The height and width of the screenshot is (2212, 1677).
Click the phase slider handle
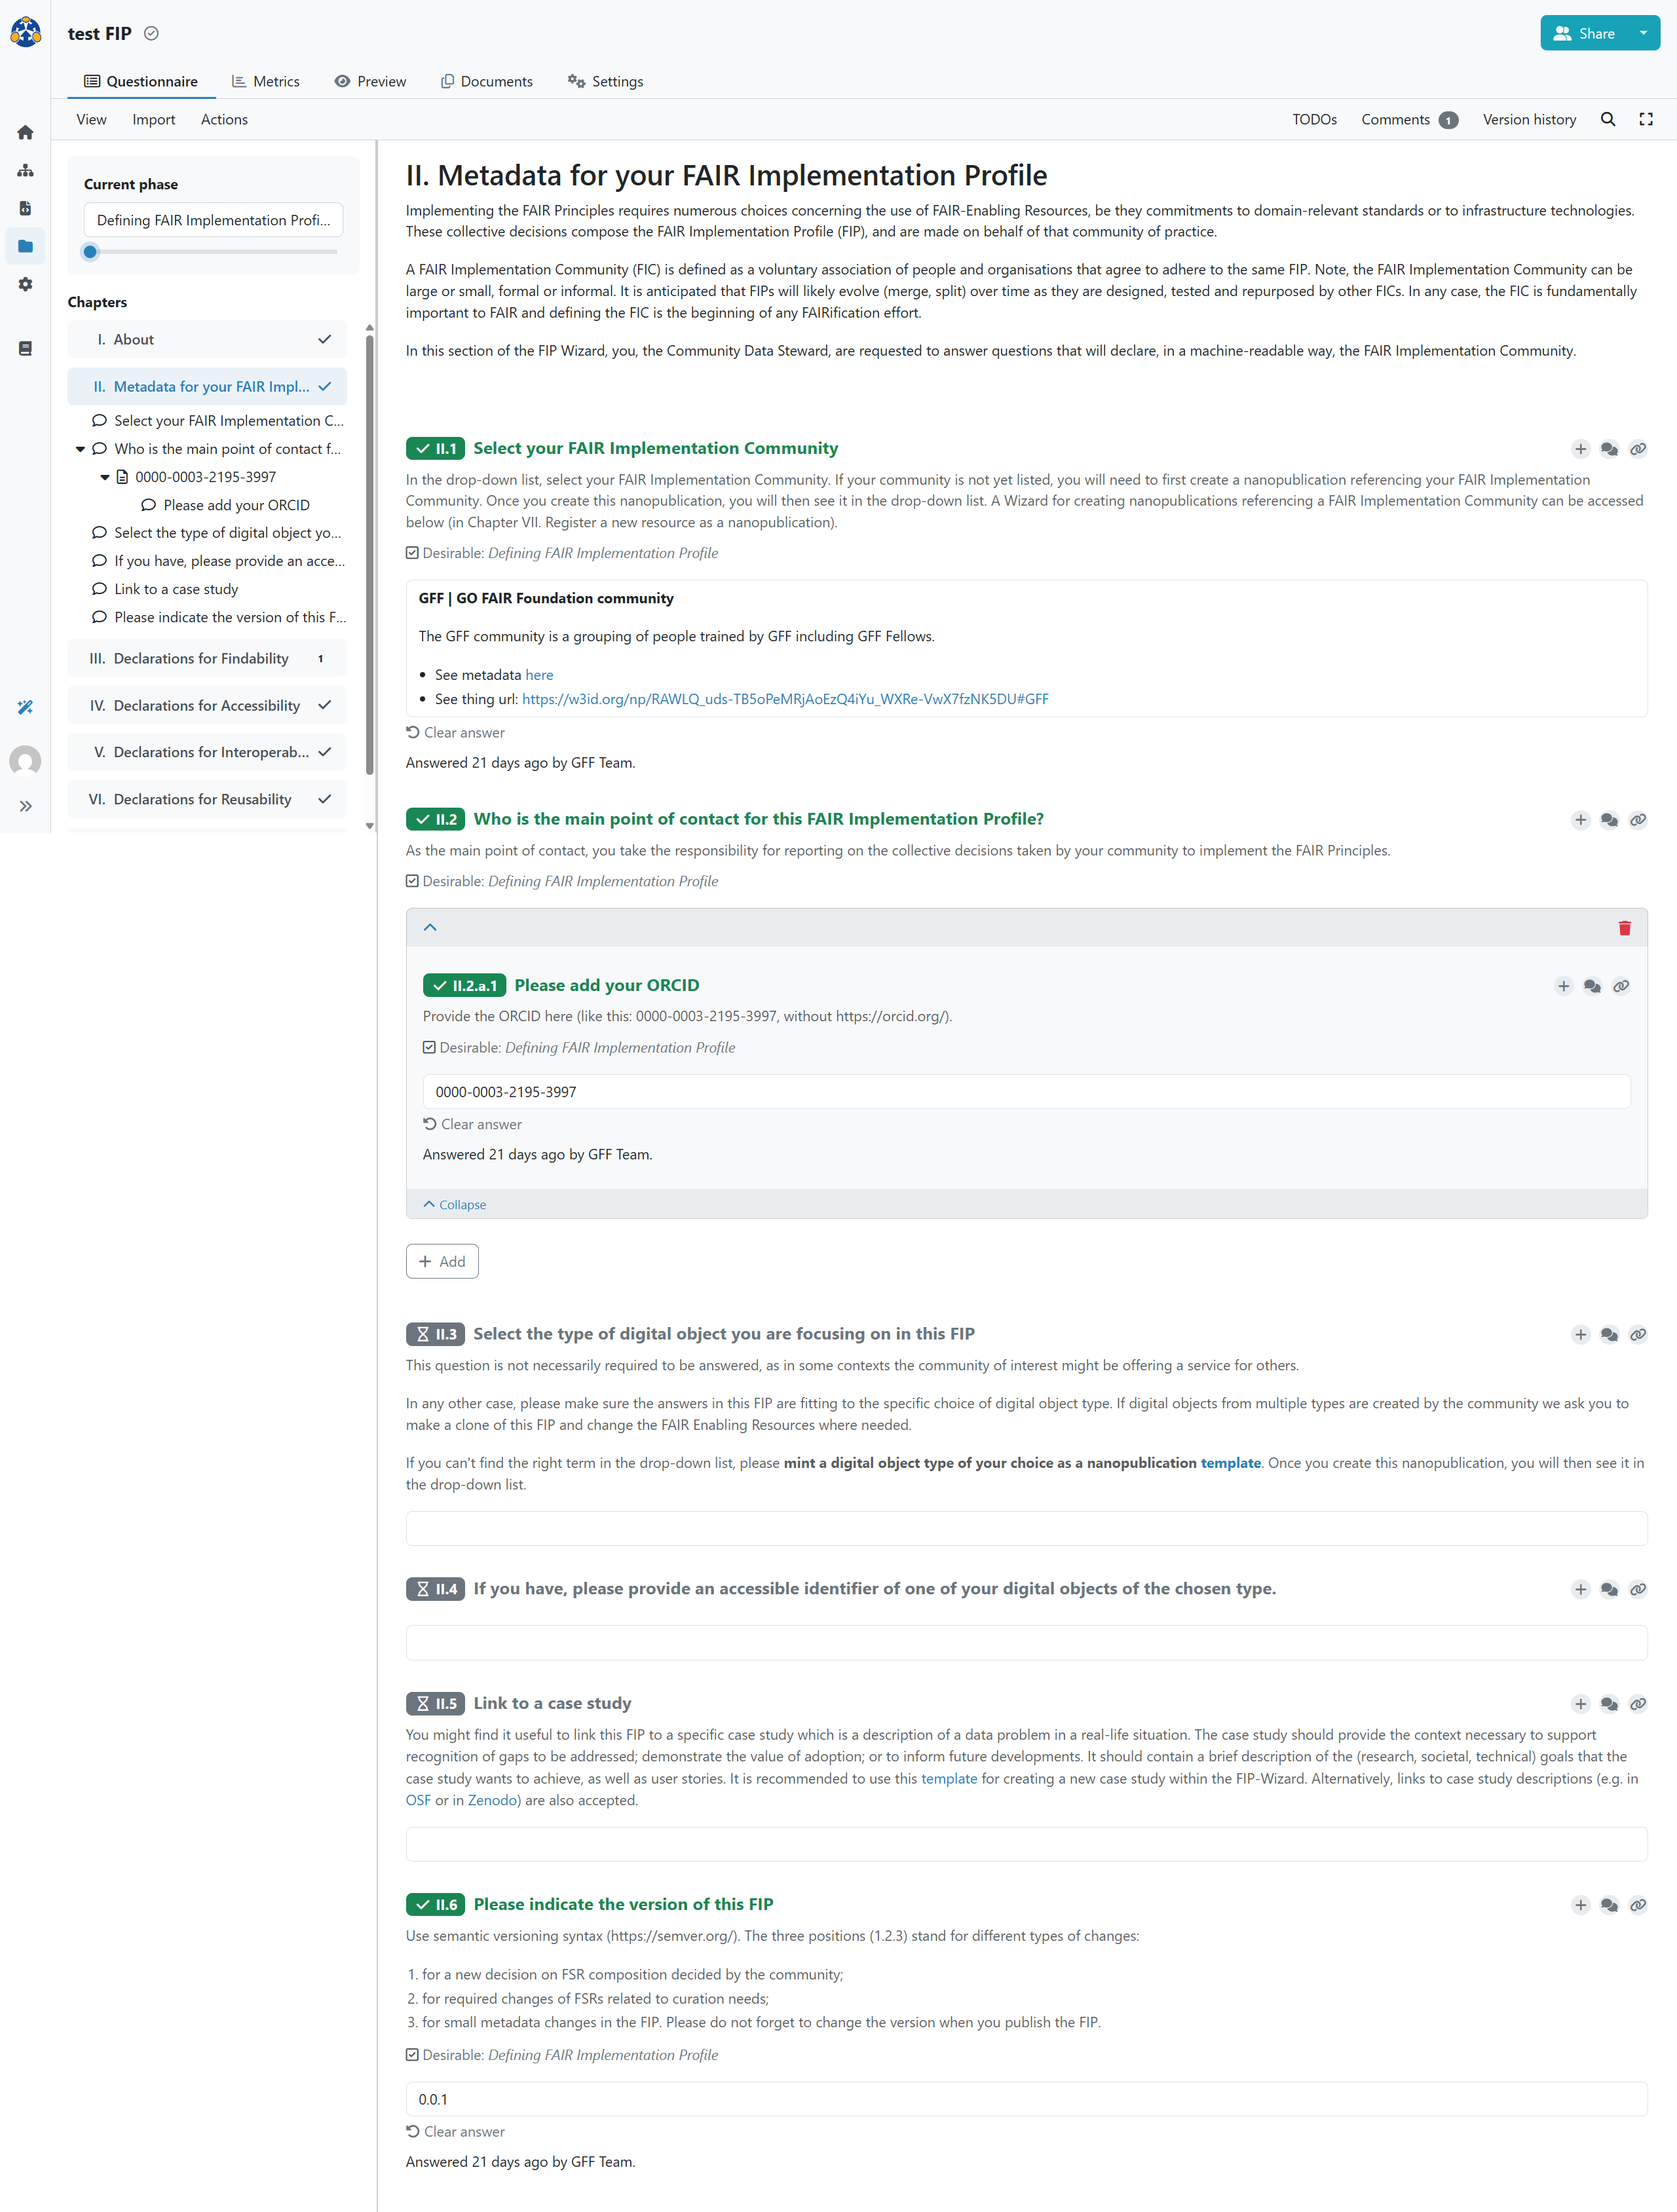click(90, 252)
